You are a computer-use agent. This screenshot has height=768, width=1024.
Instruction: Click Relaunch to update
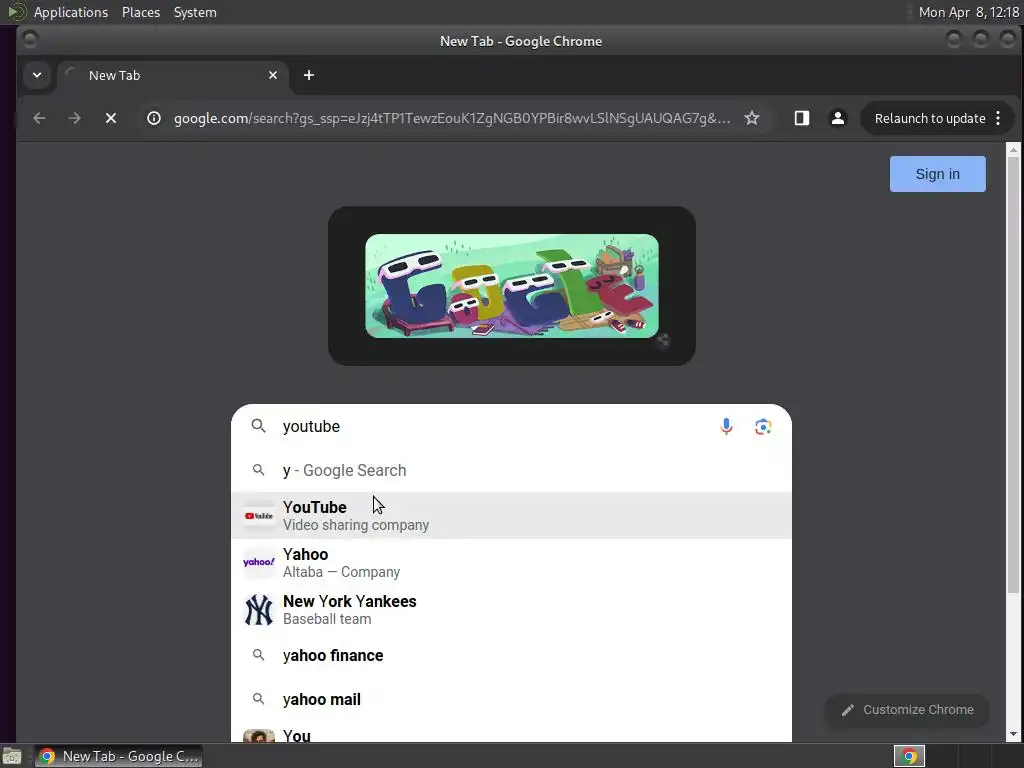929,118
